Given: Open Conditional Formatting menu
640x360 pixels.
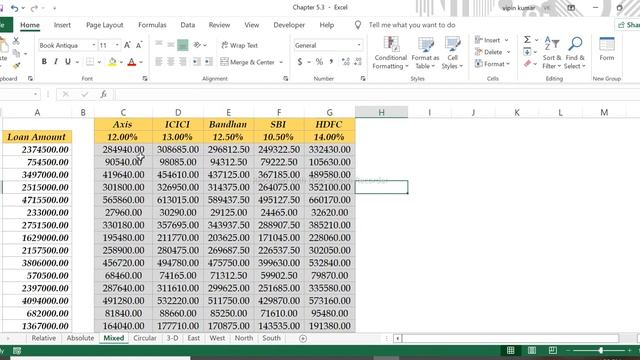Looking at the screenshot, I should pos(391,53).
